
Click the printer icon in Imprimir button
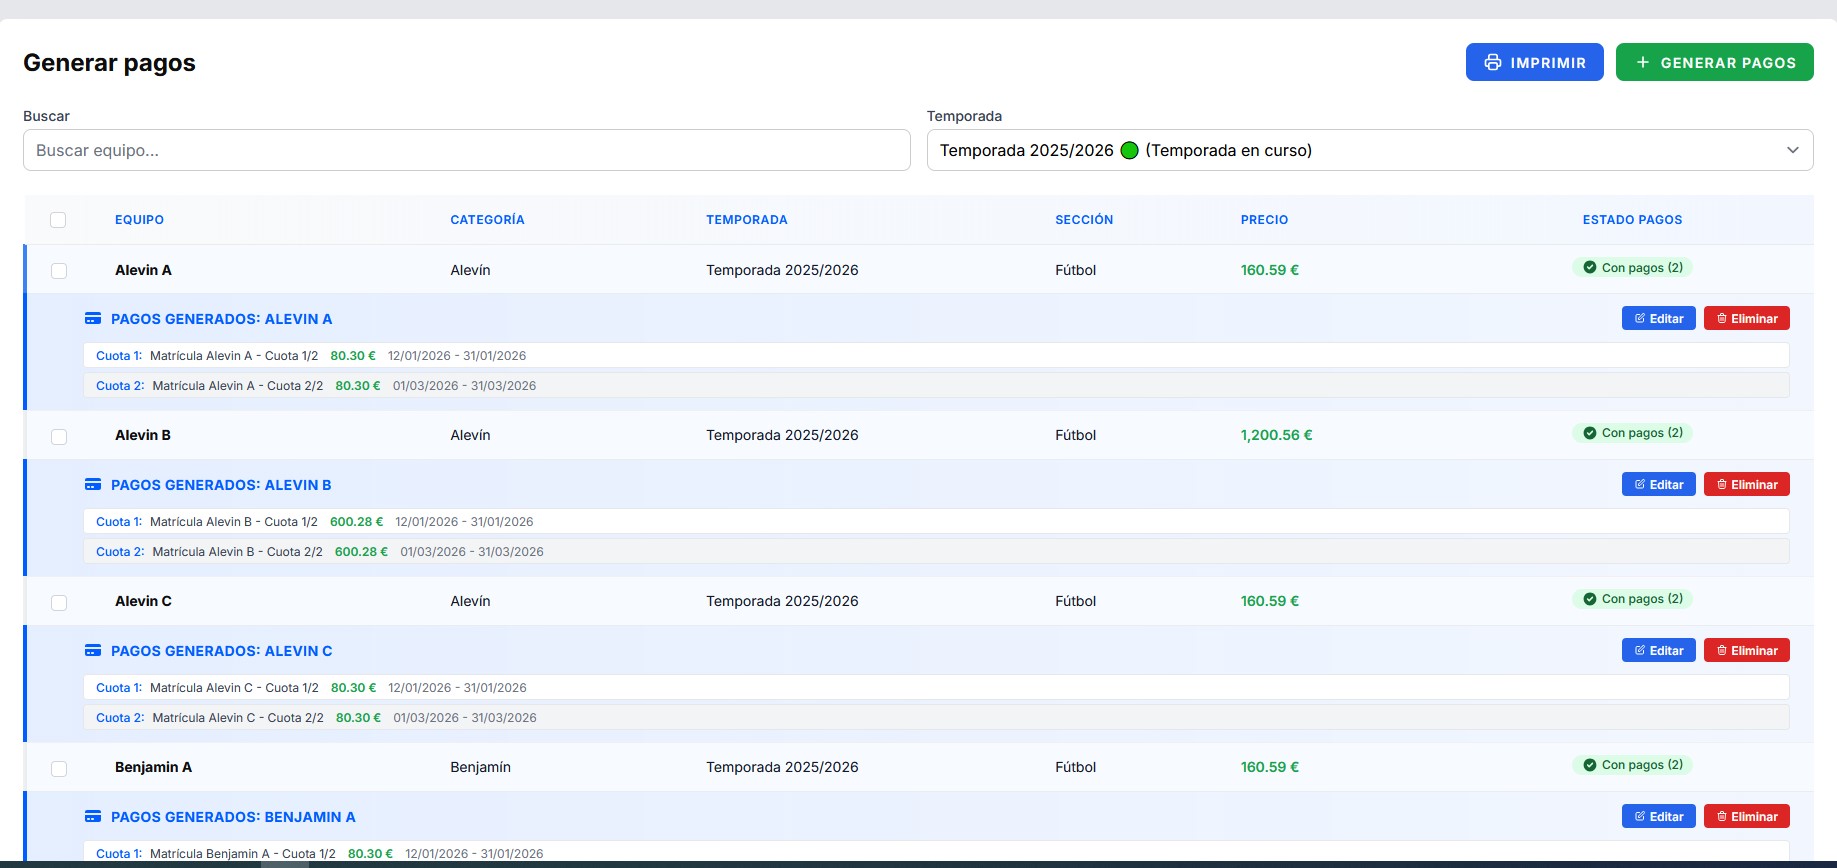click(1492, 62)
